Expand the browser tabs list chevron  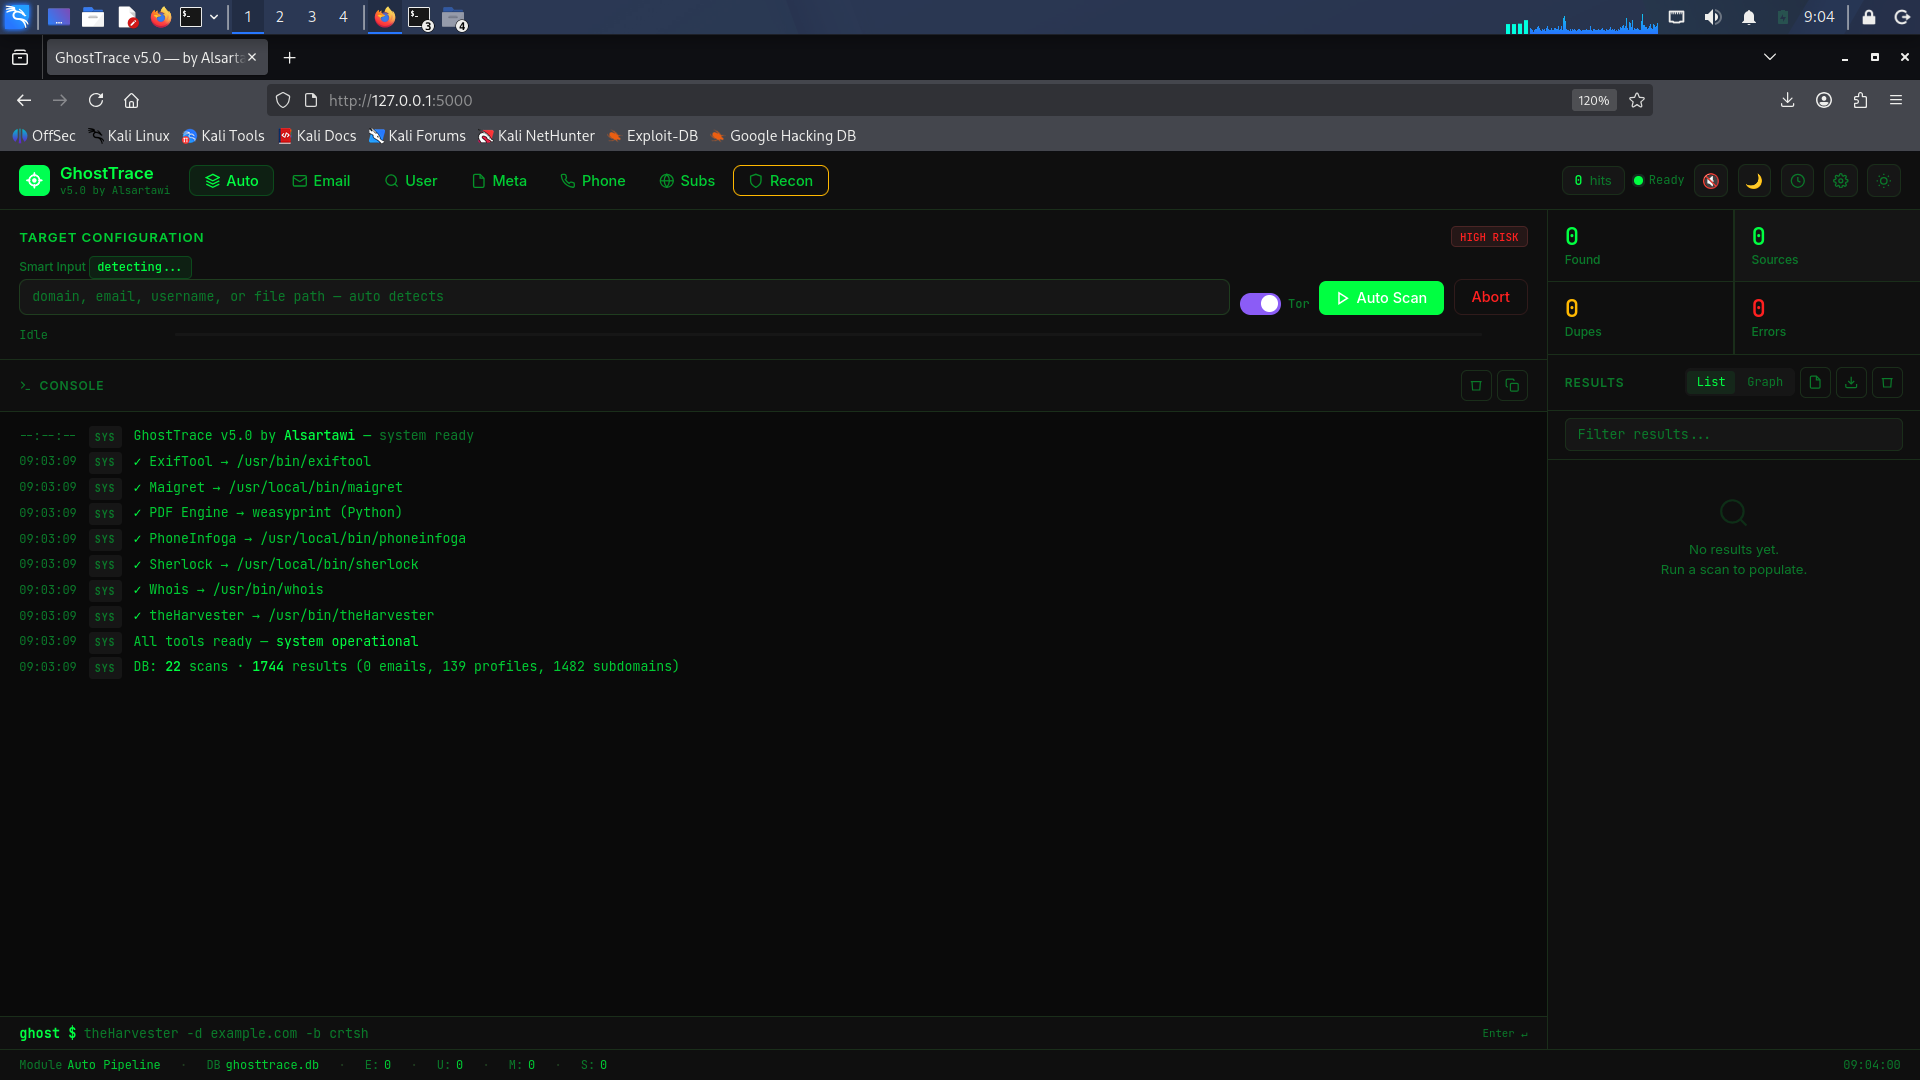click(1770, 57)
